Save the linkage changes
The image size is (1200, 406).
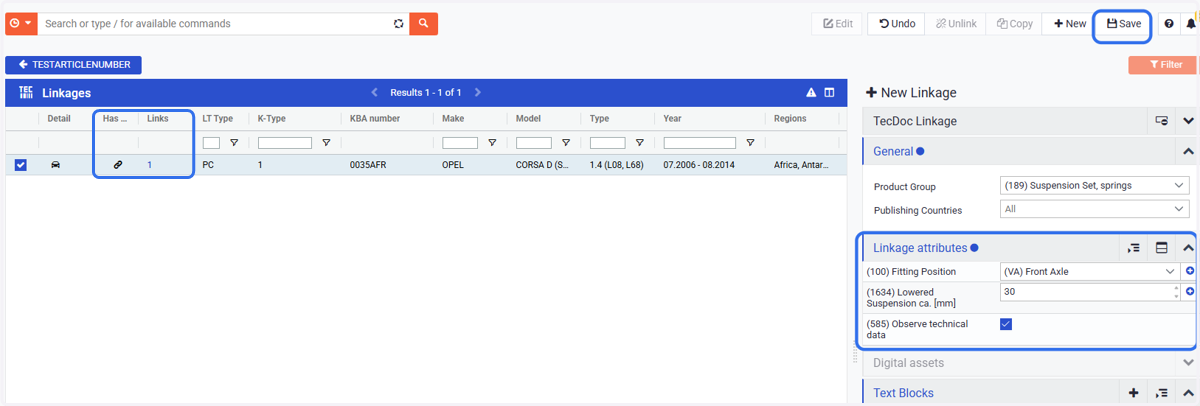1123,23
